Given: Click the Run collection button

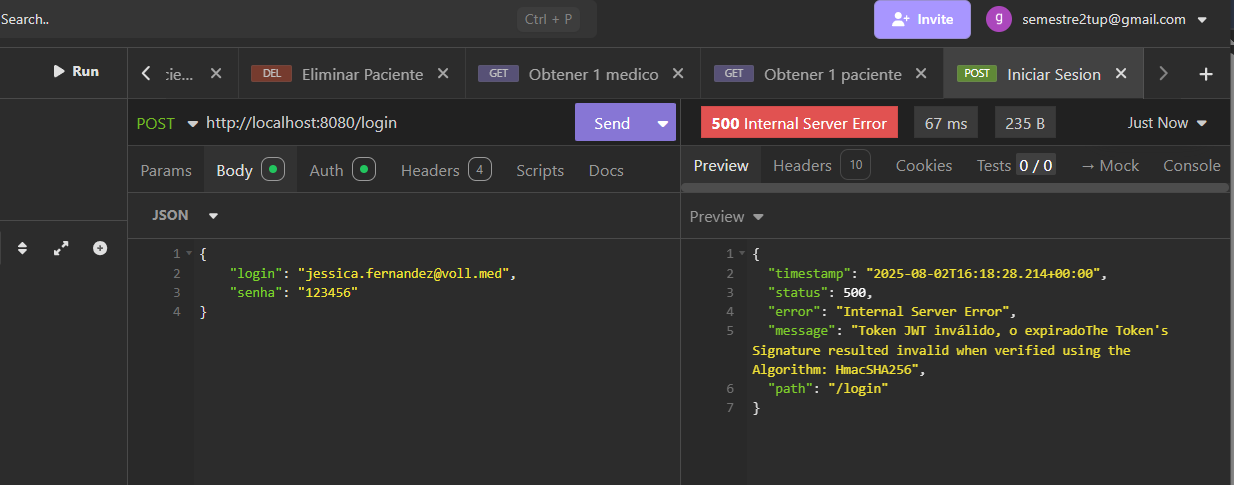Looking at the screenshot, I should coord(76,71).
